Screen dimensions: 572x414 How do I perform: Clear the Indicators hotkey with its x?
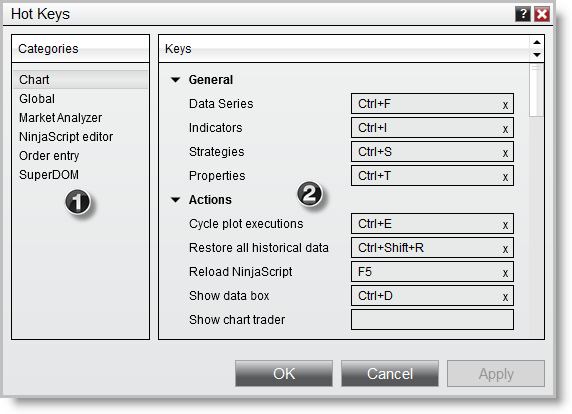click(505, 129)
